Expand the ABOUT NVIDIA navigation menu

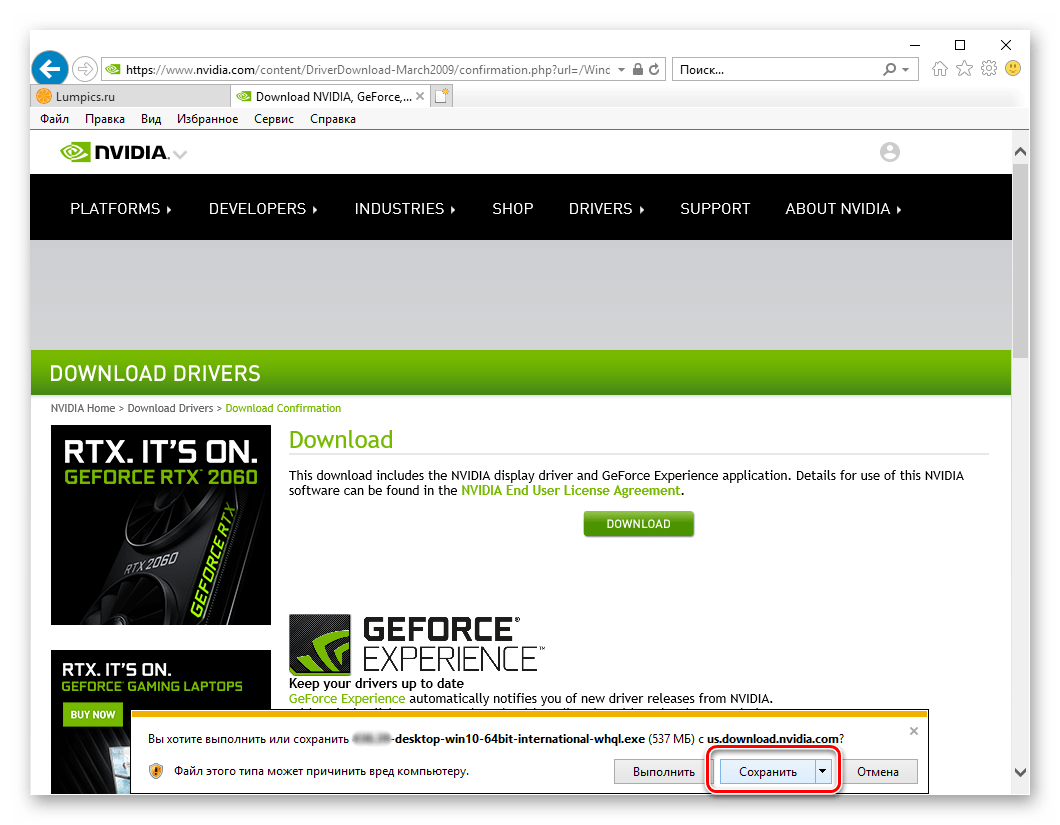843,209
